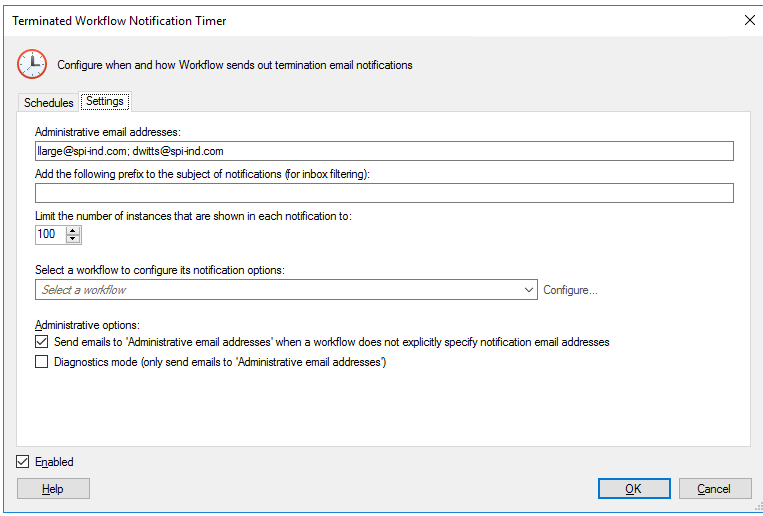
Task: Click the dialog title bar text
Action: tap(119, 20)
